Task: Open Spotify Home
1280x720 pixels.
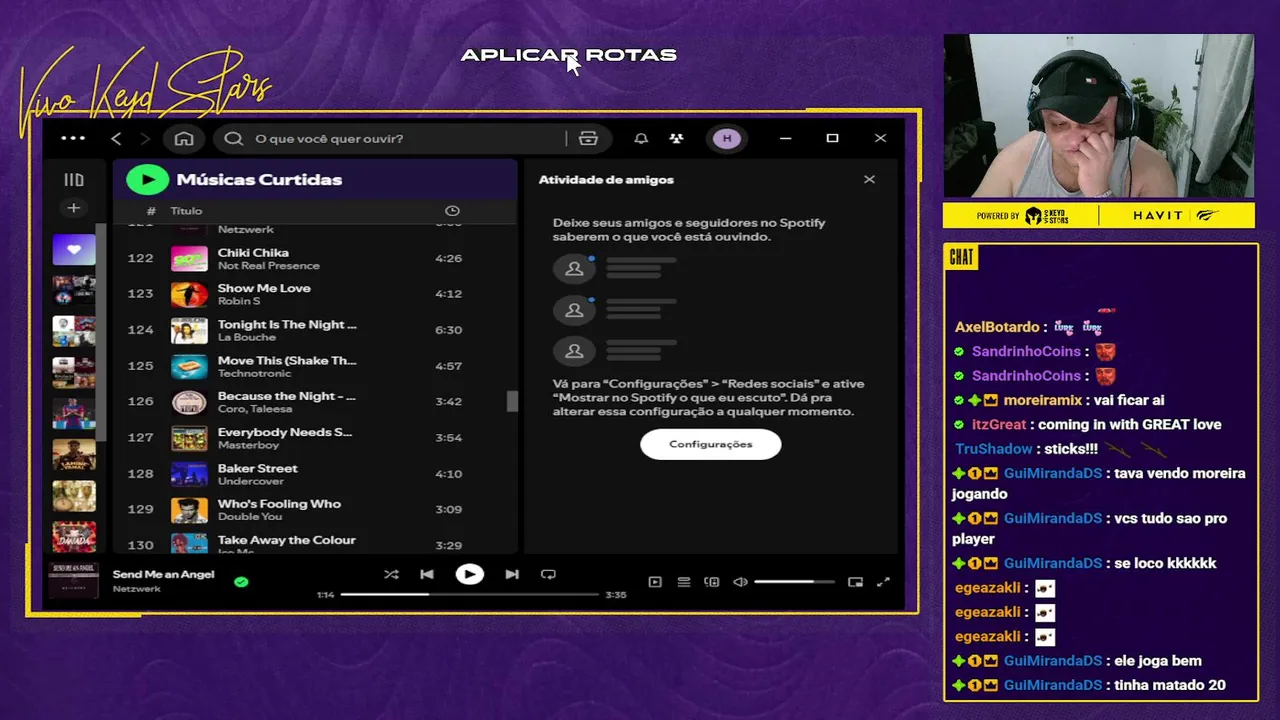Action: tap(183, 139)
